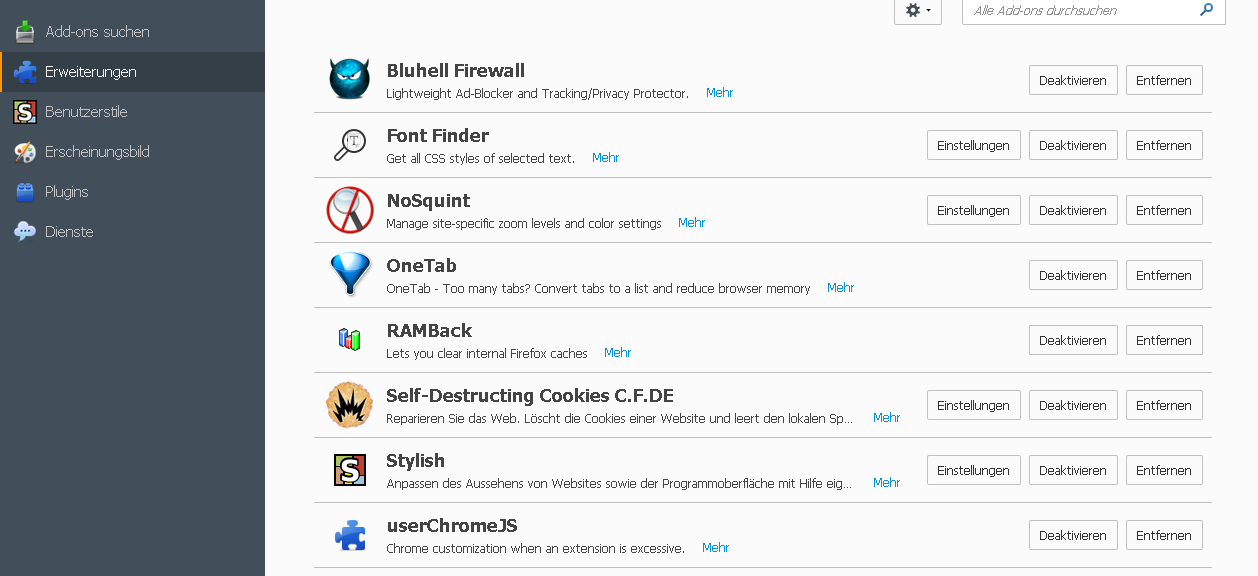This screenshot has width=1258, height=576.
Task: Click the search magnifier icon
Action: pos(1206,10)
